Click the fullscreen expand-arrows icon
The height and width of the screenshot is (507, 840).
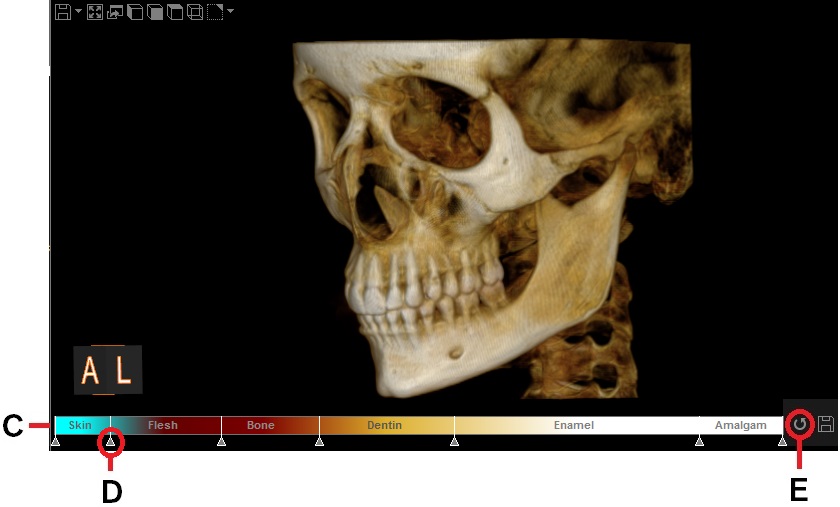95,12
